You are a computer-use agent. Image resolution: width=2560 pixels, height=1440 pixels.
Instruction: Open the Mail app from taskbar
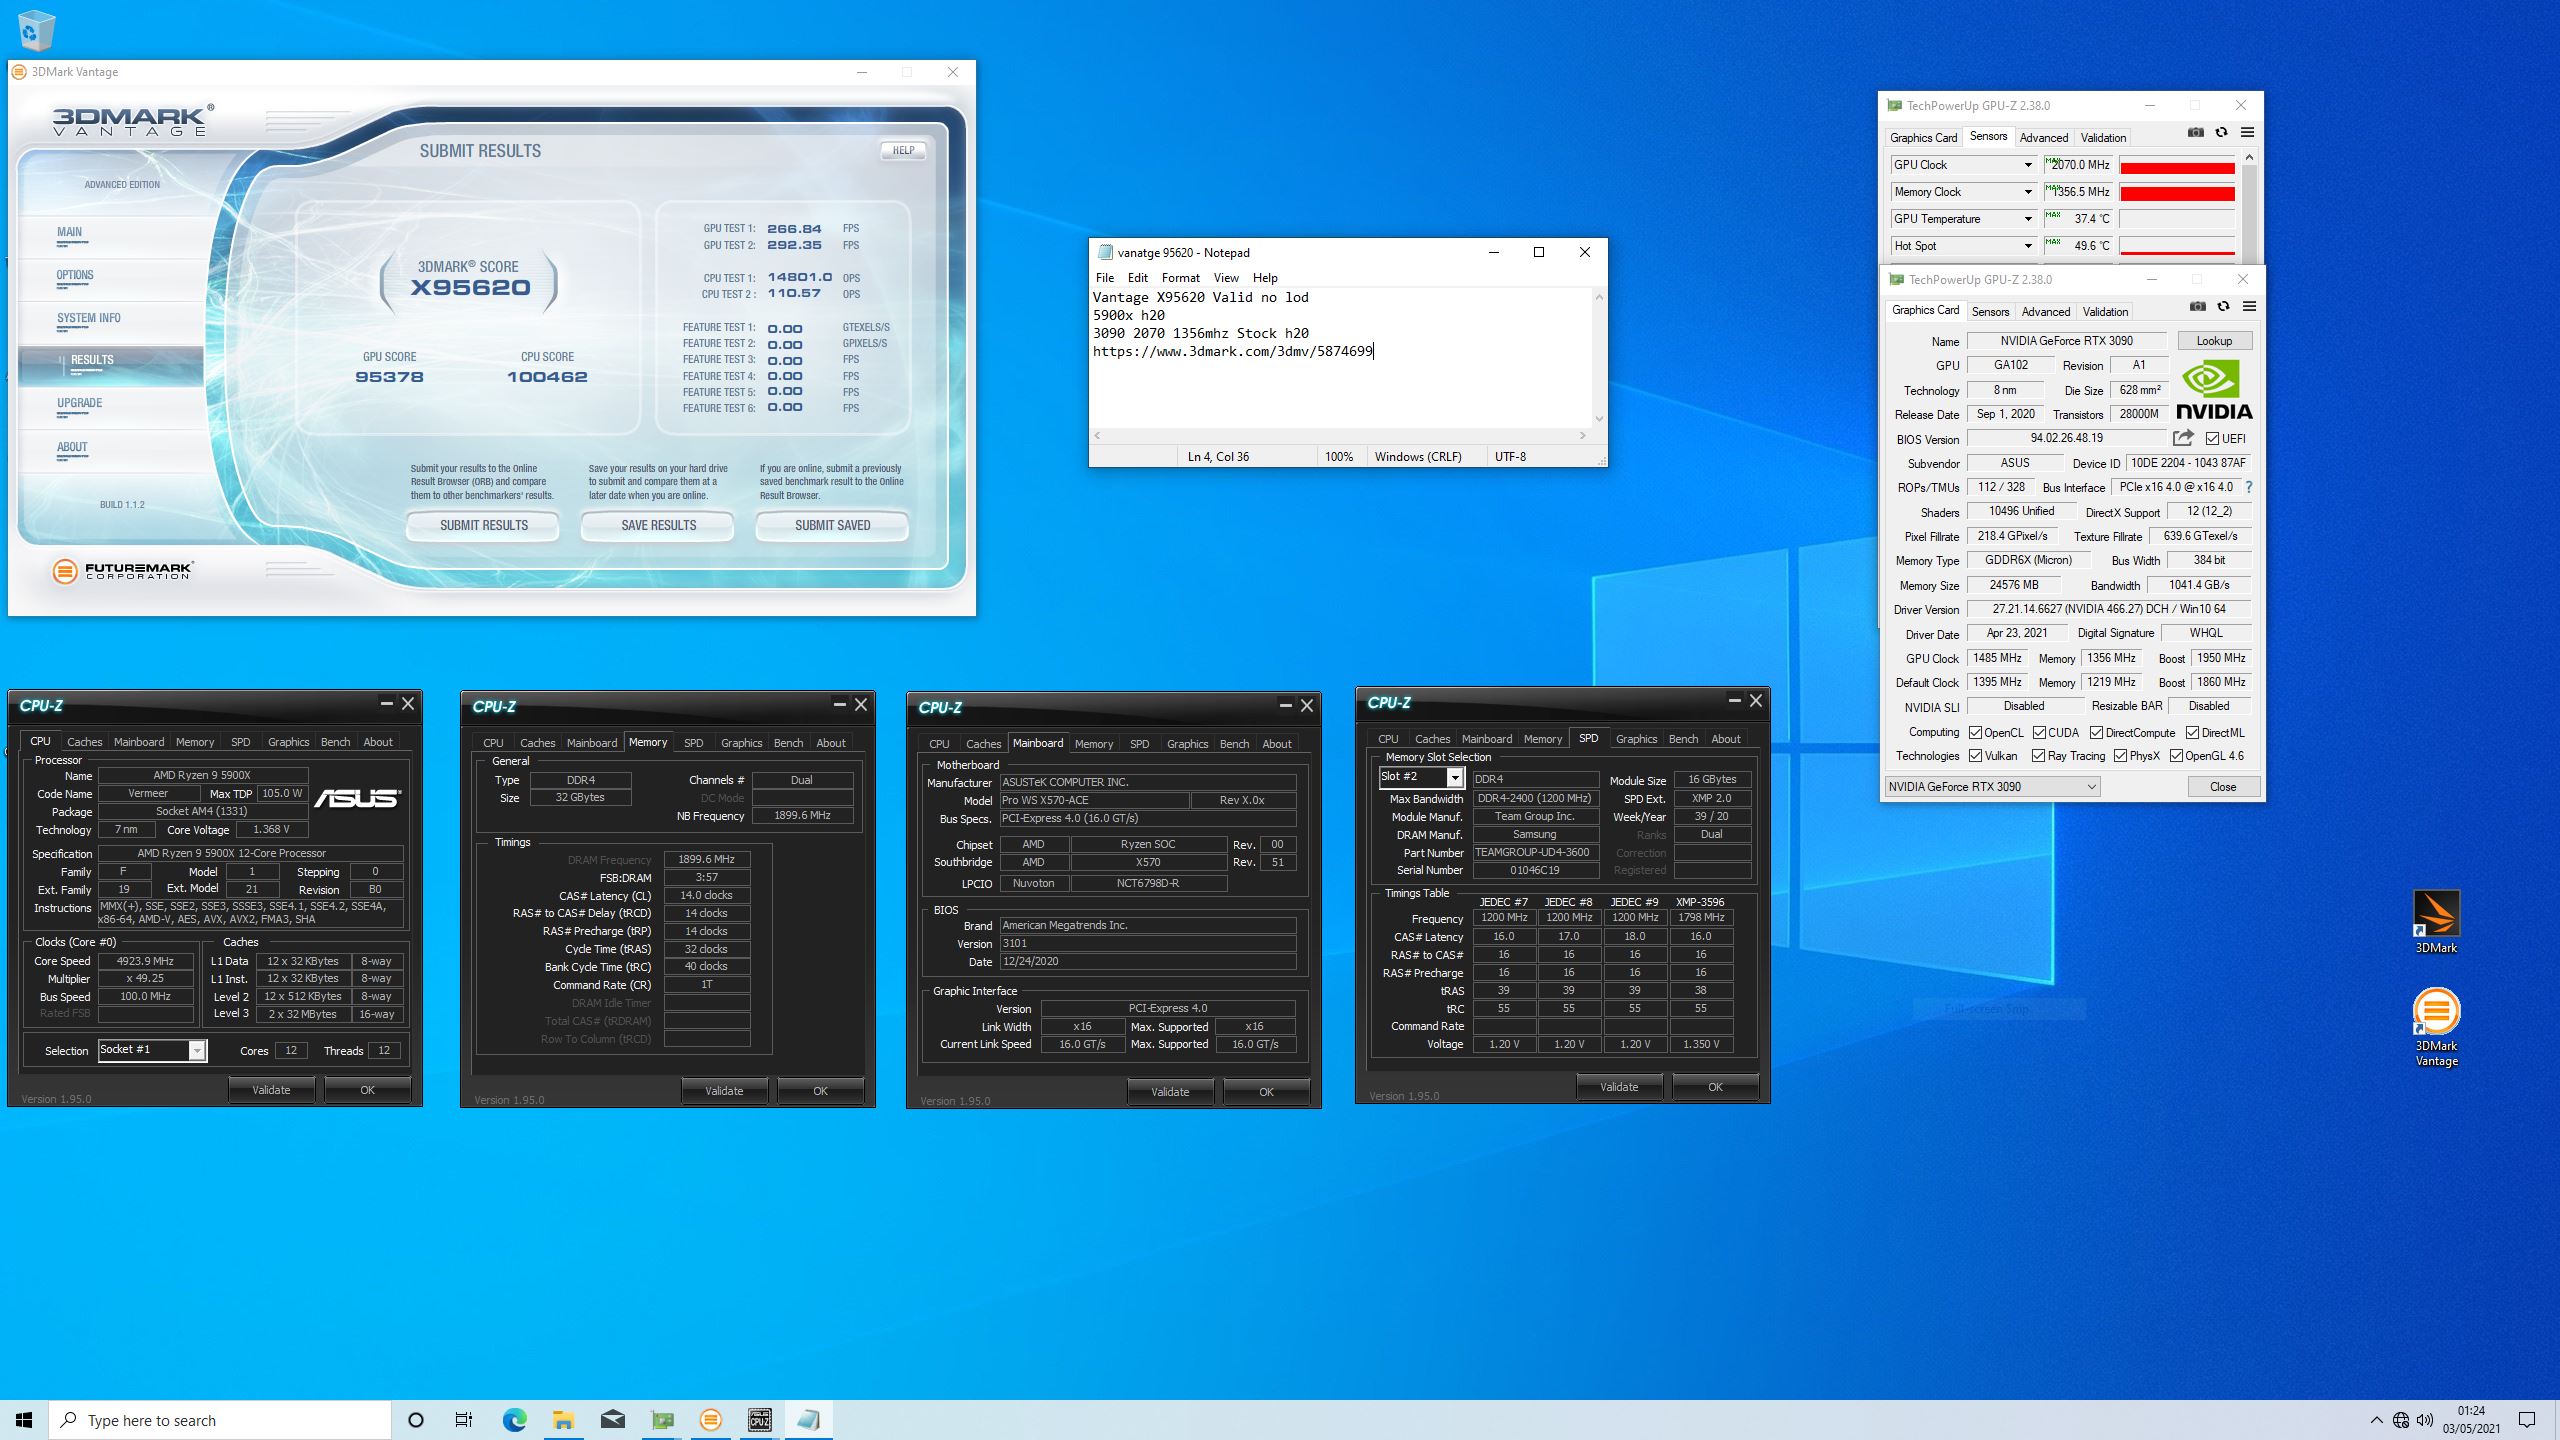pyautogui.click(x=612, y=1420)
